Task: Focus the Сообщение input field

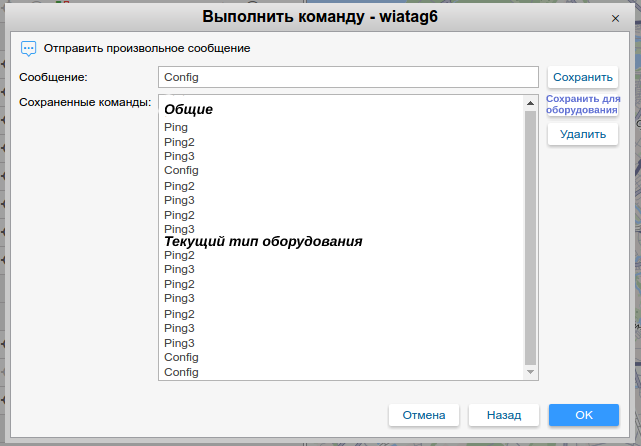Action: coord(348,77)
